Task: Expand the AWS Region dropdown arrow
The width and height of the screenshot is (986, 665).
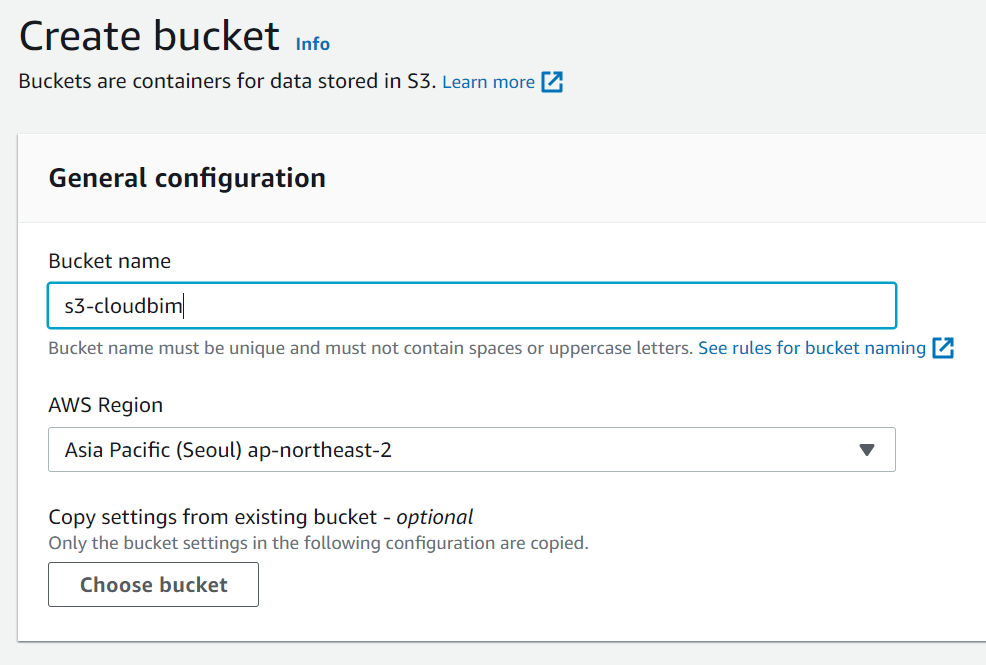Action: (x=867, y=450)
